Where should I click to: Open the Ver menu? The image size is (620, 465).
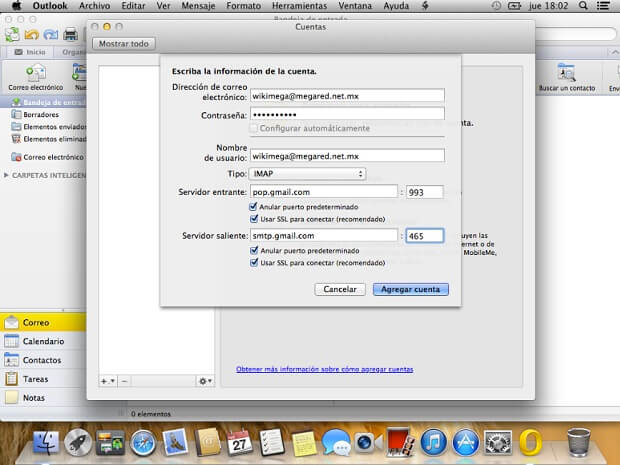click(x=163, y=6)
